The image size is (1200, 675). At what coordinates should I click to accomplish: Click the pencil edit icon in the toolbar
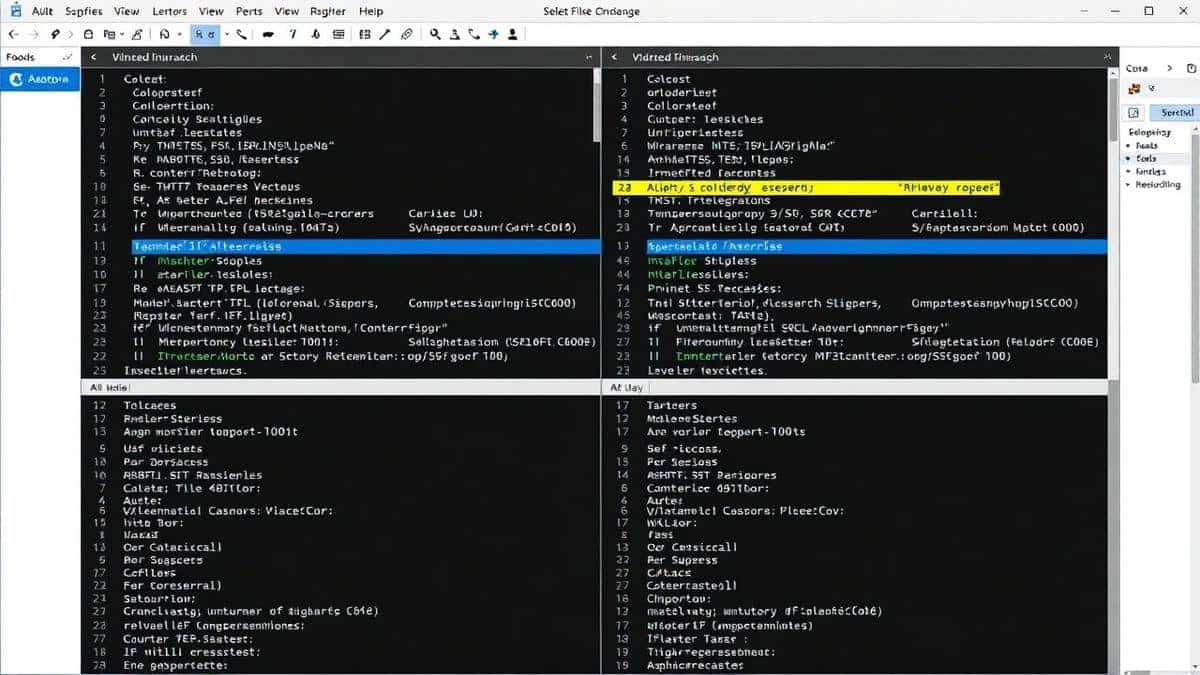click(138, 34)
